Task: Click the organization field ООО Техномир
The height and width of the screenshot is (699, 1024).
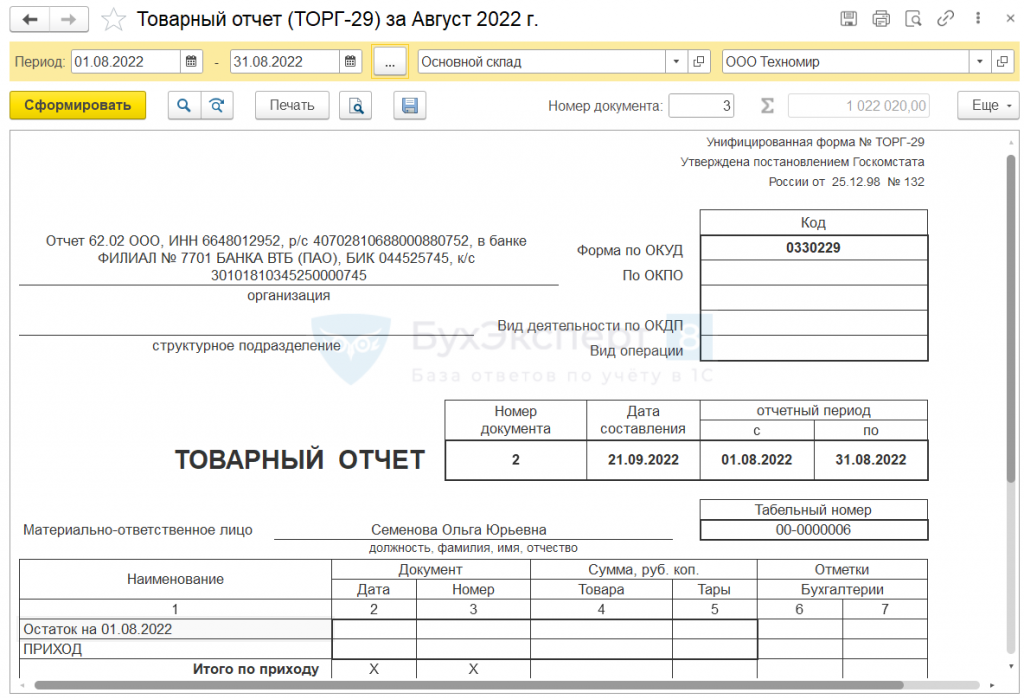Action: 846,61
